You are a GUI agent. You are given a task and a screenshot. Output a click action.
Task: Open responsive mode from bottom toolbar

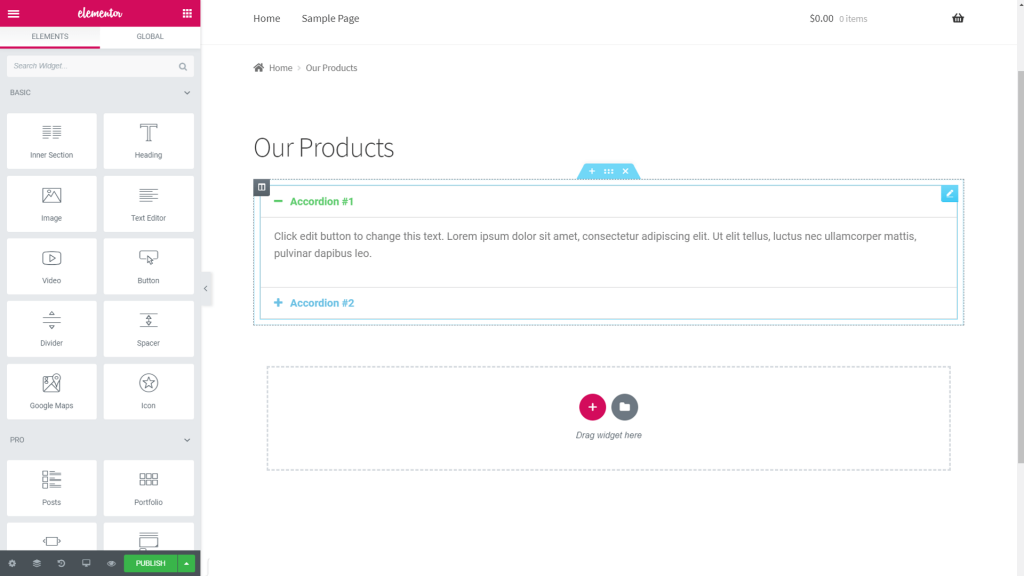tap(86, 564)
